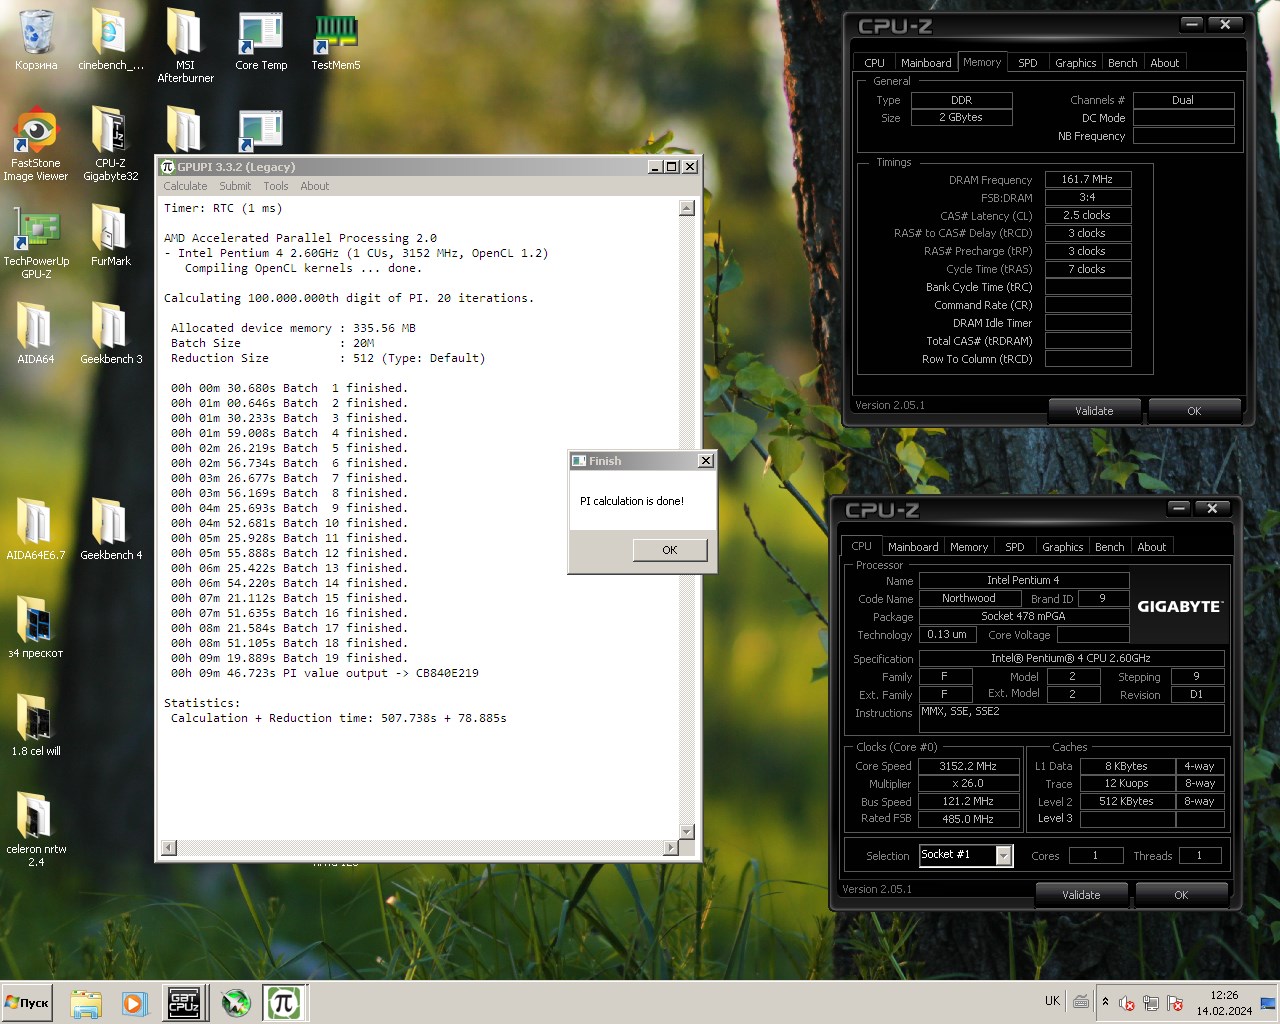Screen dimensions: 1280x1024
Task: Open the Geekbench 4 folder
Action: (x=110, y=530)
